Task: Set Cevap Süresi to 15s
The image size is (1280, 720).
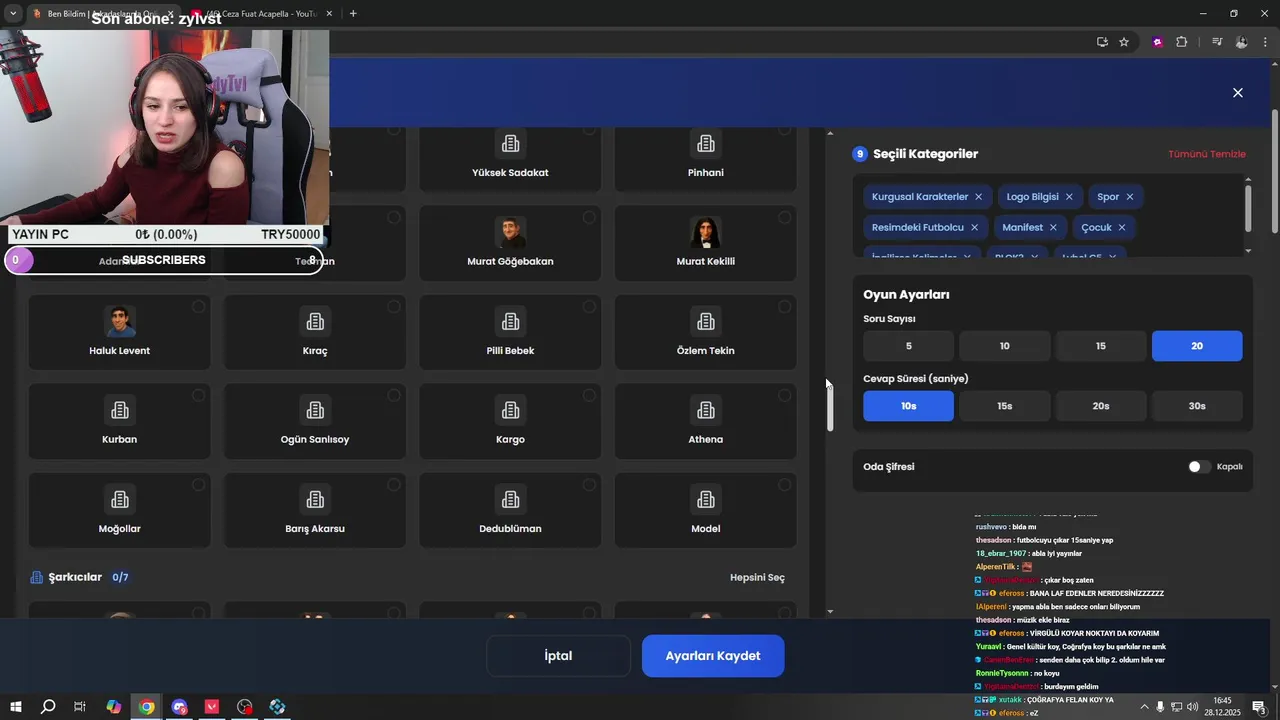Action: click(1005, 406)
